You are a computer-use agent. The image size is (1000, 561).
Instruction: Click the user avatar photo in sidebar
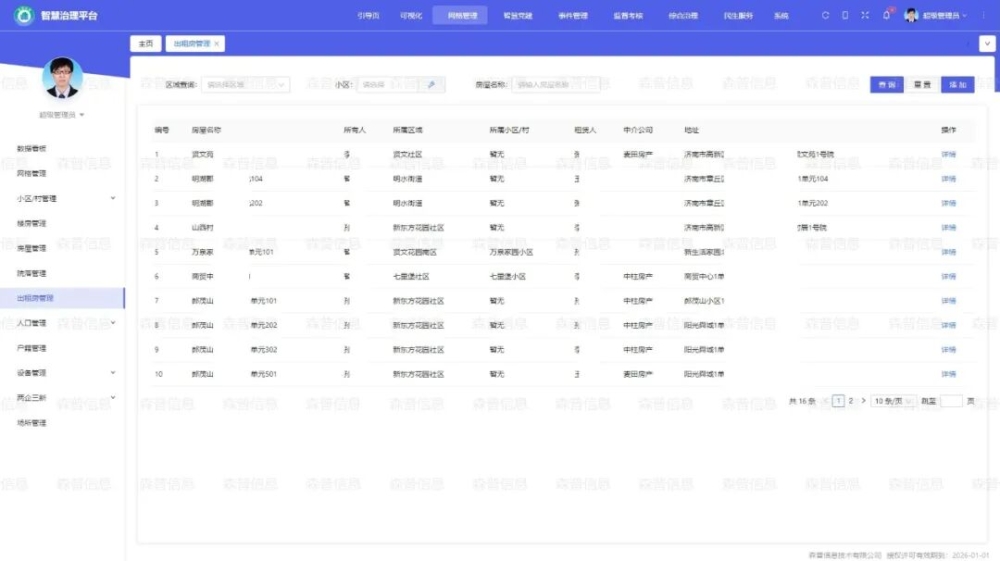click(62, 78)
